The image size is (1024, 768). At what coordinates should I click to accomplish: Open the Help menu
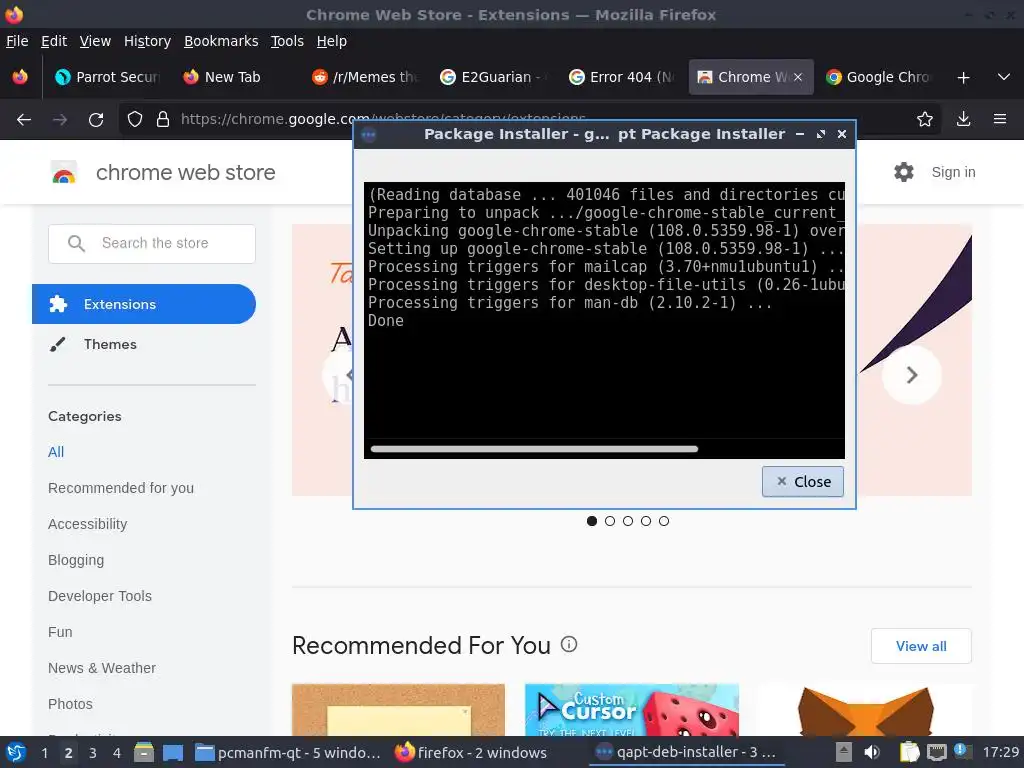pos(332,41)
